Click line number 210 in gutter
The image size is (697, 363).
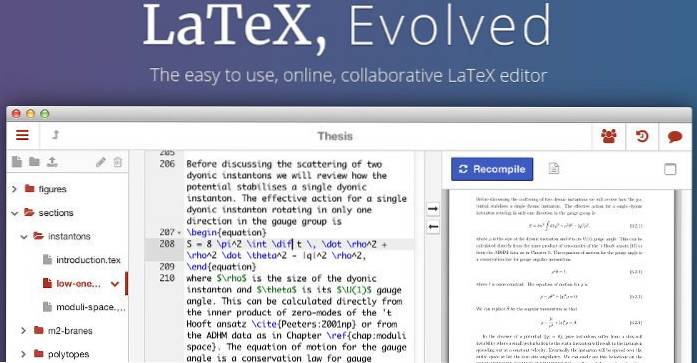[x=167, y=278]
